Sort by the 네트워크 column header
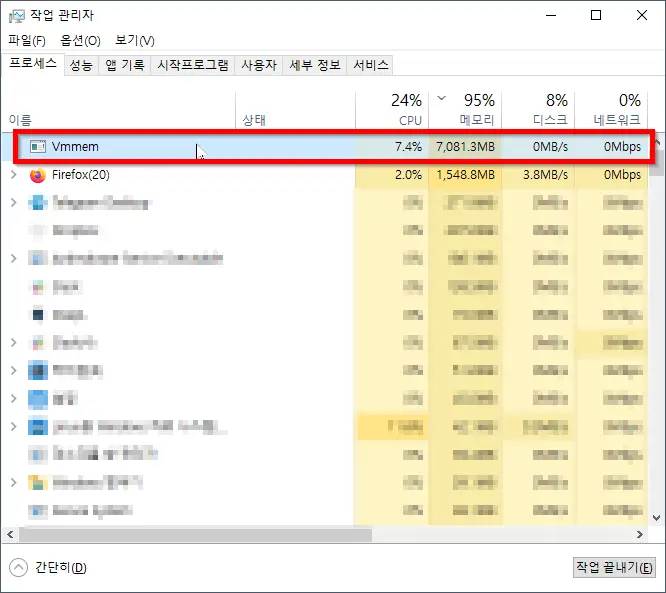This screenshot has height=593, width=666. 611,110
